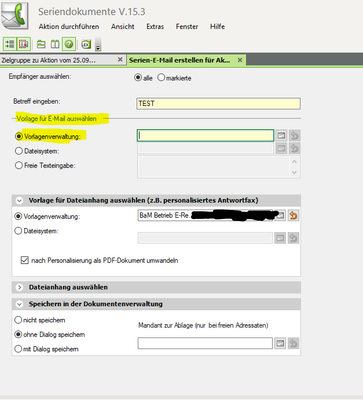The width and height of the screenshot is (363, 400).
Task: Select the 'nicht speichern' option
Action: (18, 320)
